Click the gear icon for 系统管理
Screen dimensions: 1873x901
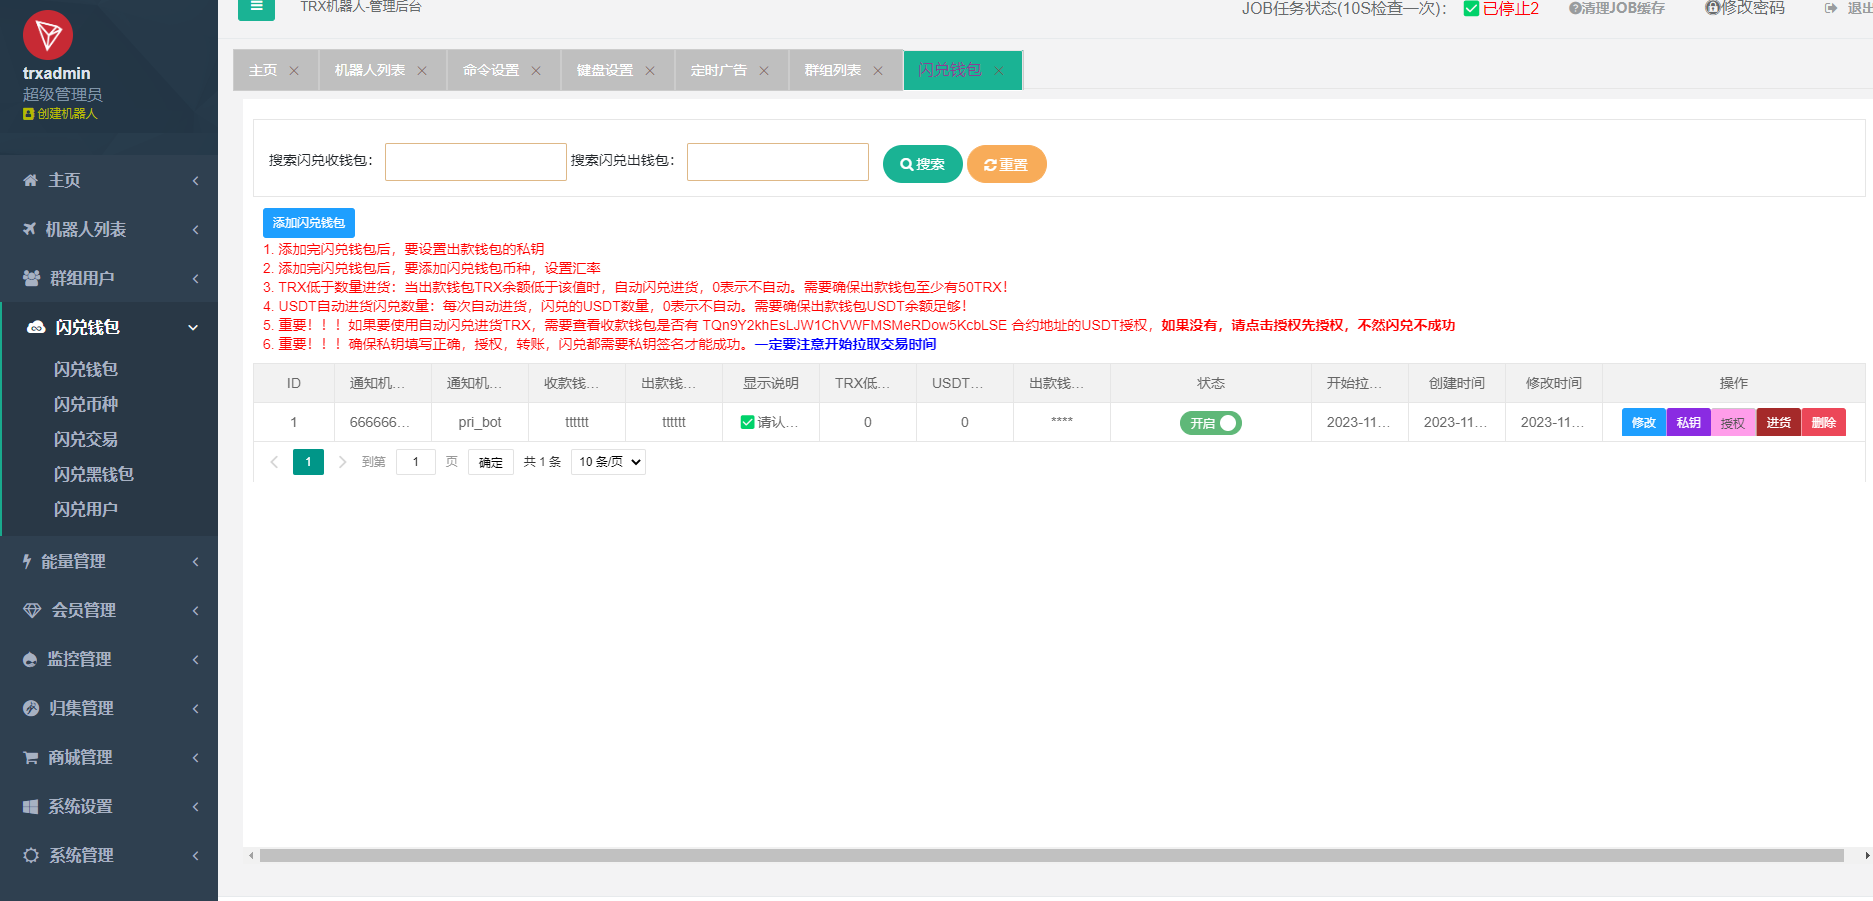[31, 855]
